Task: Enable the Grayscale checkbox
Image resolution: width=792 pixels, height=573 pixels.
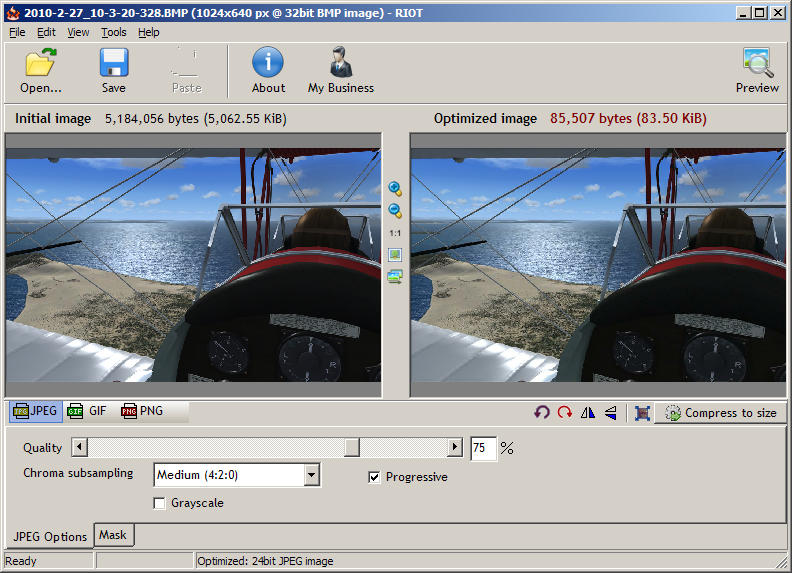Action: click(x=160, y=503)
